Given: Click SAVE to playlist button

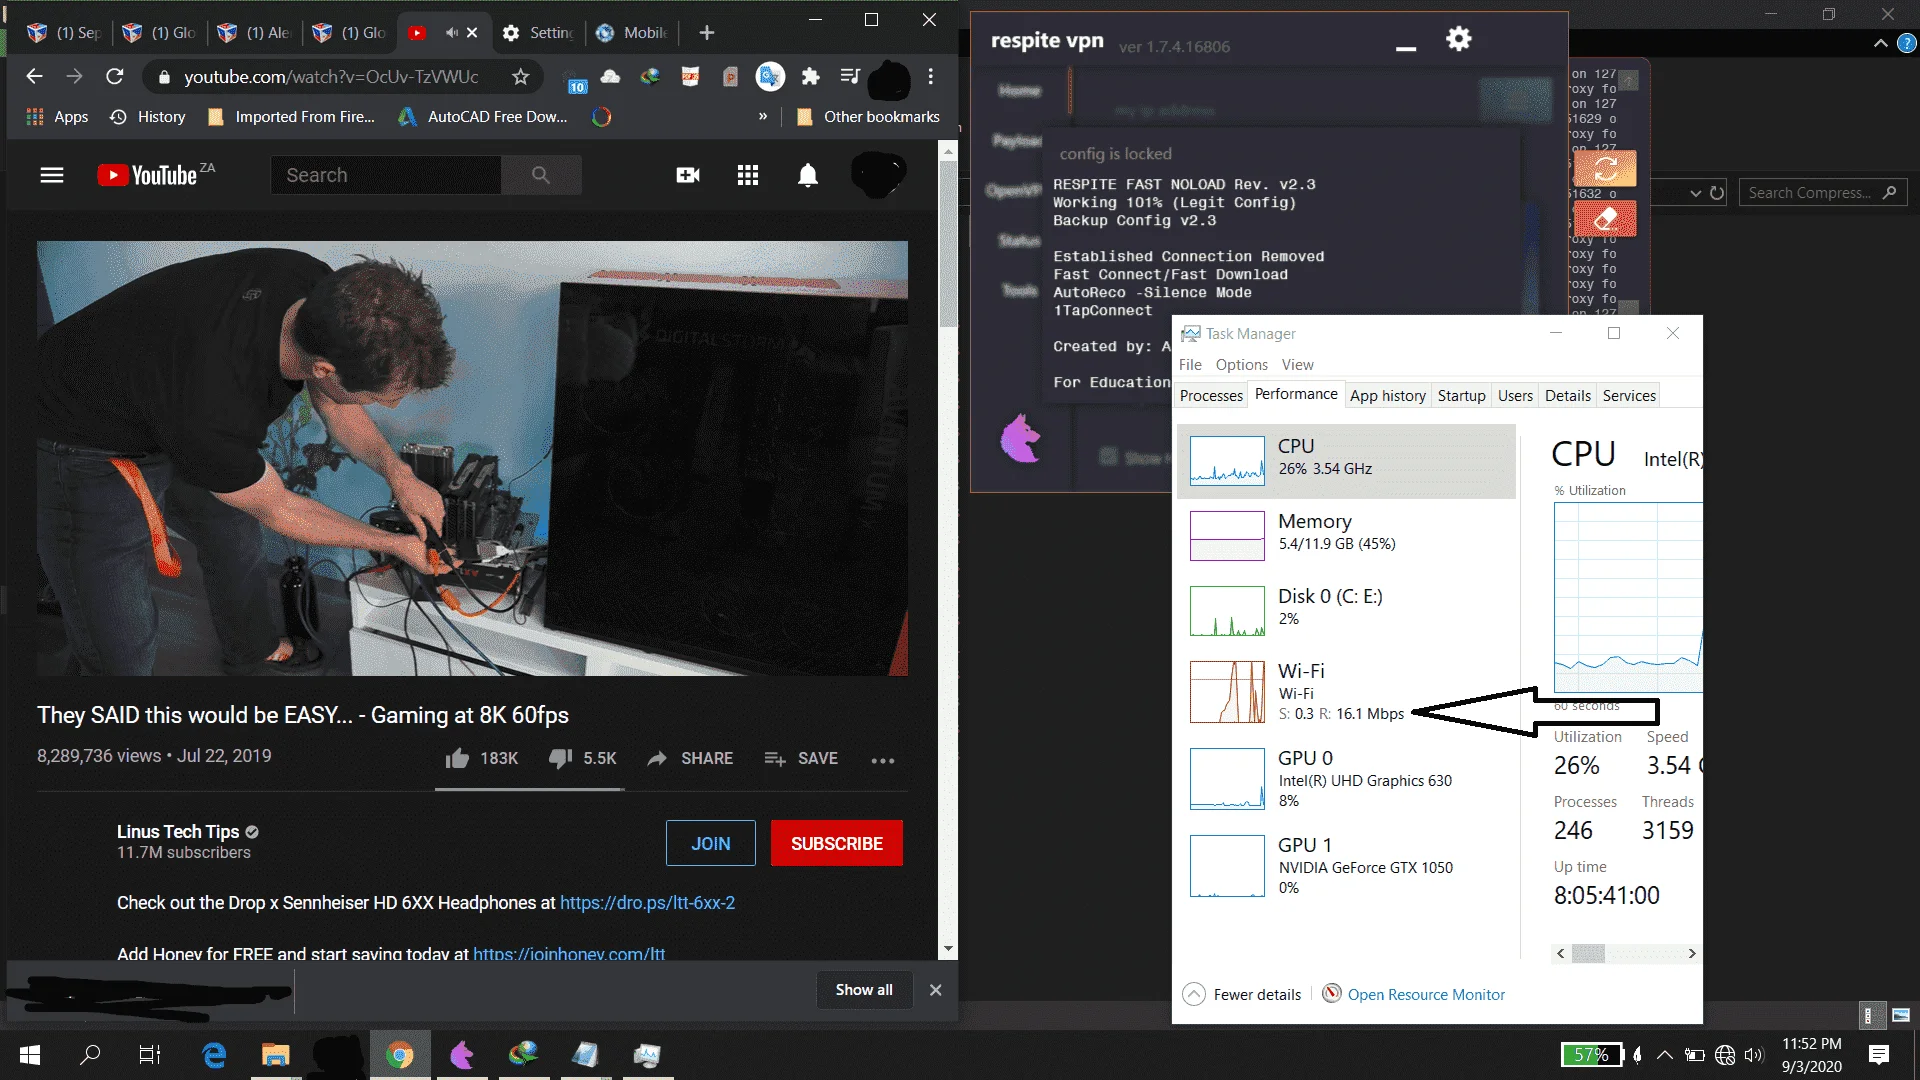Looking at the screenshot, I should pos(801,758).
